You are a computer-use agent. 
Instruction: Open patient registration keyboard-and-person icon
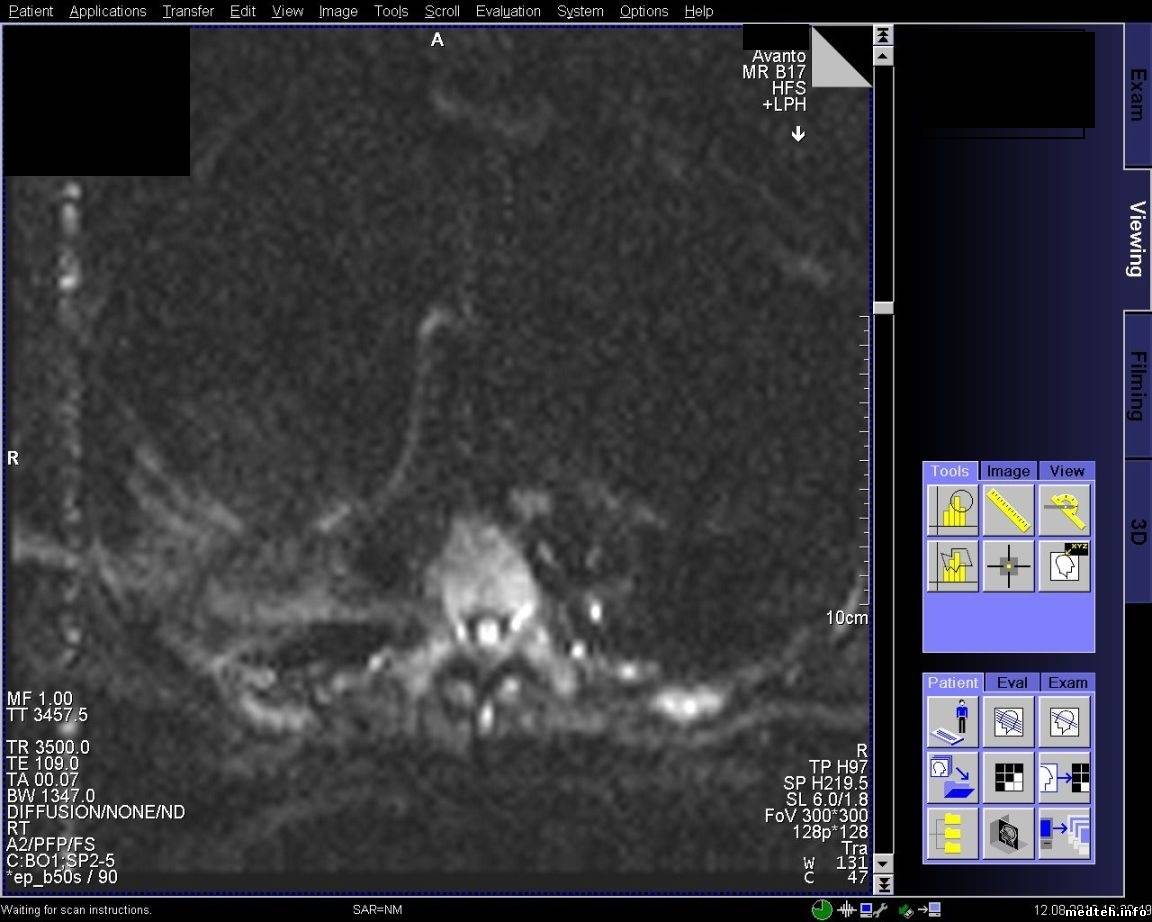point(952,722)
